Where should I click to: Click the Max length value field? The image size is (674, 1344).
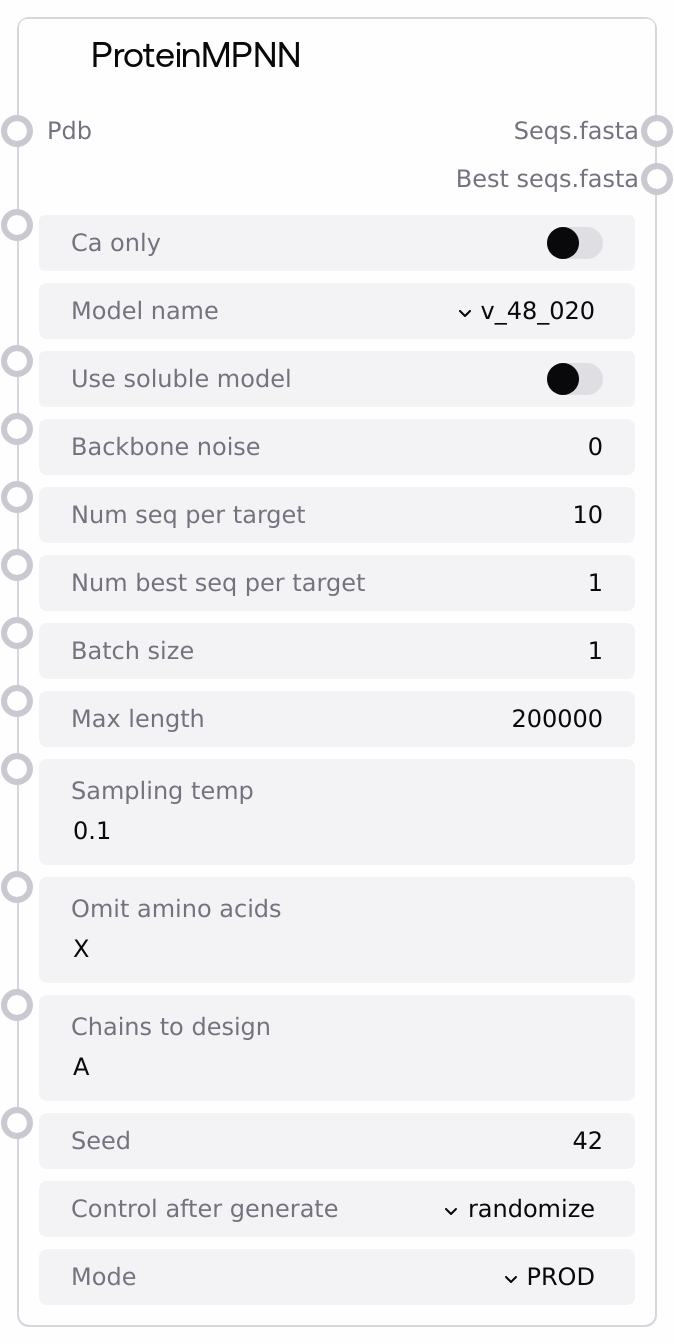click(556, 719)
